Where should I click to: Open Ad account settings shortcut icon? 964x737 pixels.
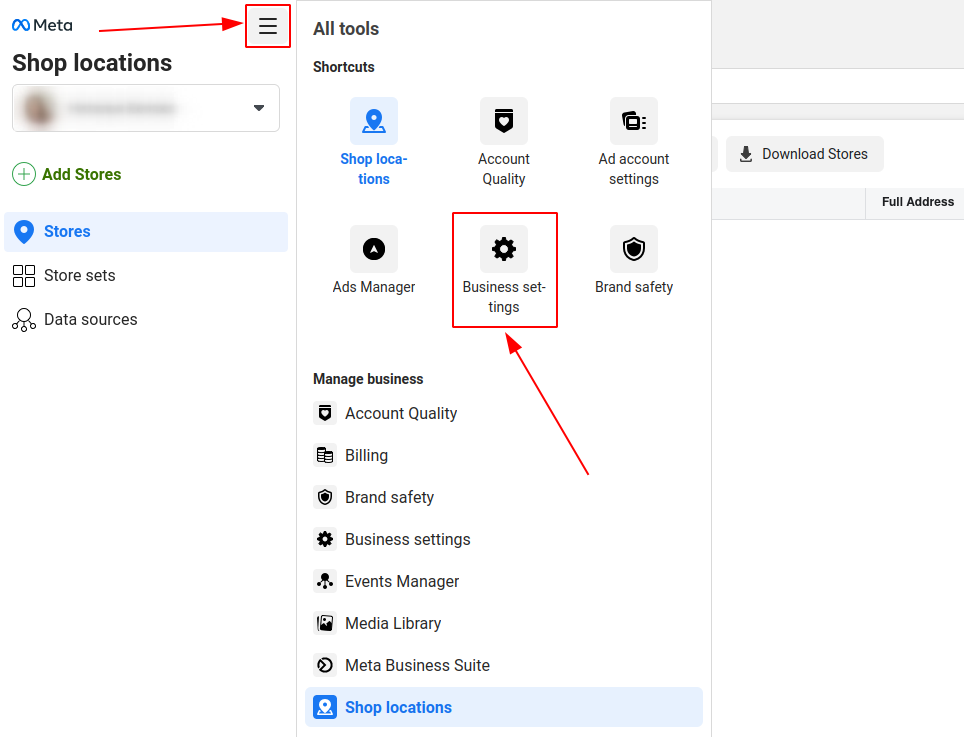click(x=634, y=121)
